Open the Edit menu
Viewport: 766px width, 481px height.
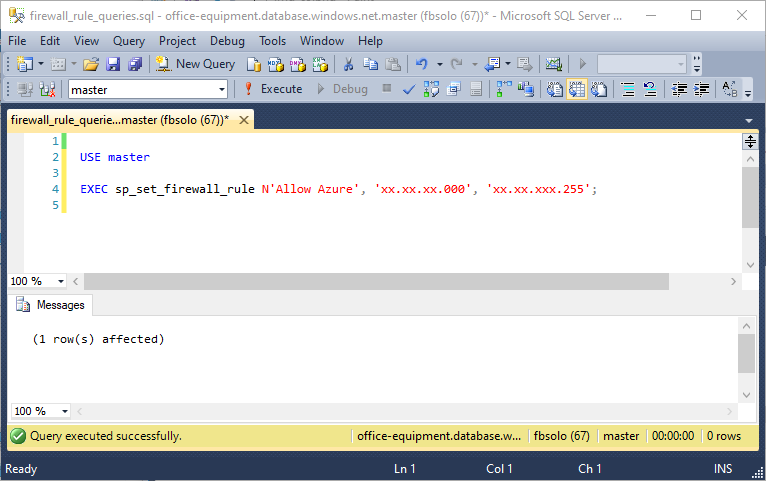(50, 41)
